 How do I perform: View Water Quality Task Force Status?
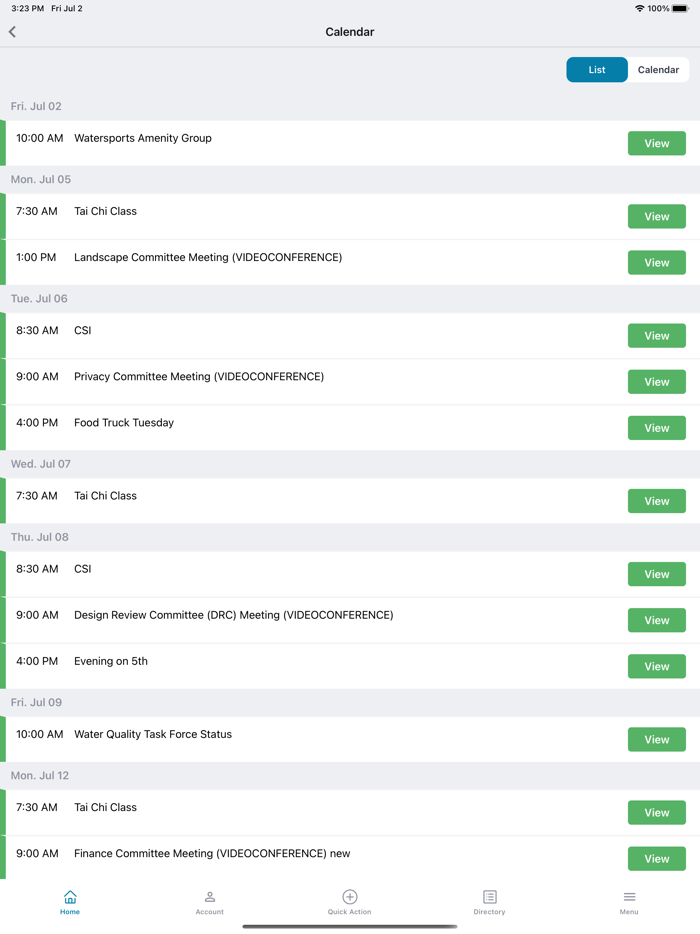[x=656, y=740]
